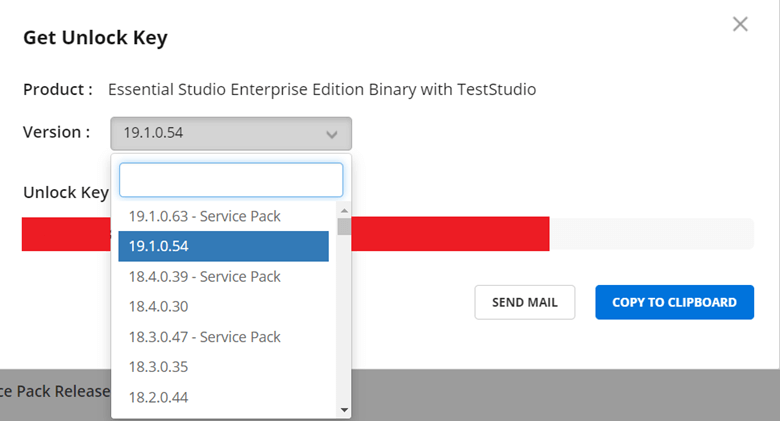Click the version list scrollbar thumb

(x=344, y=226)
